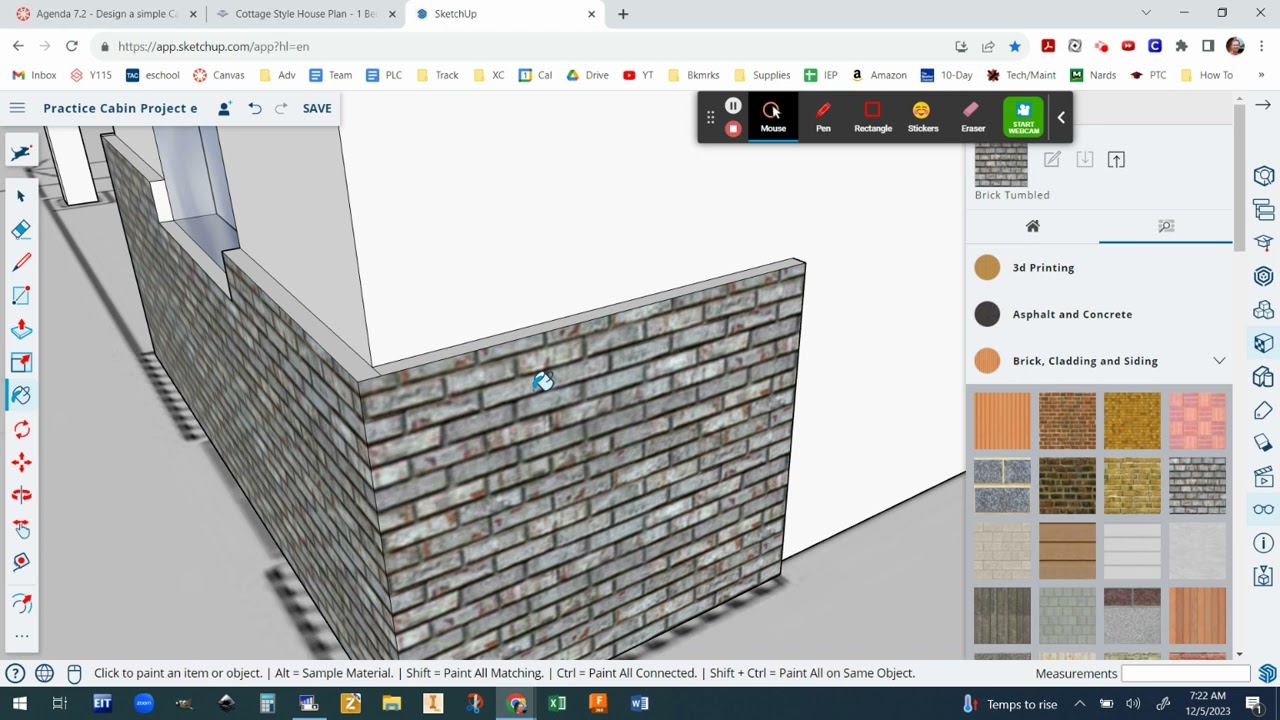Undo the last action
Image resolution: width=1280 pixels, height=720 pixels.
[x=255, y=108]
